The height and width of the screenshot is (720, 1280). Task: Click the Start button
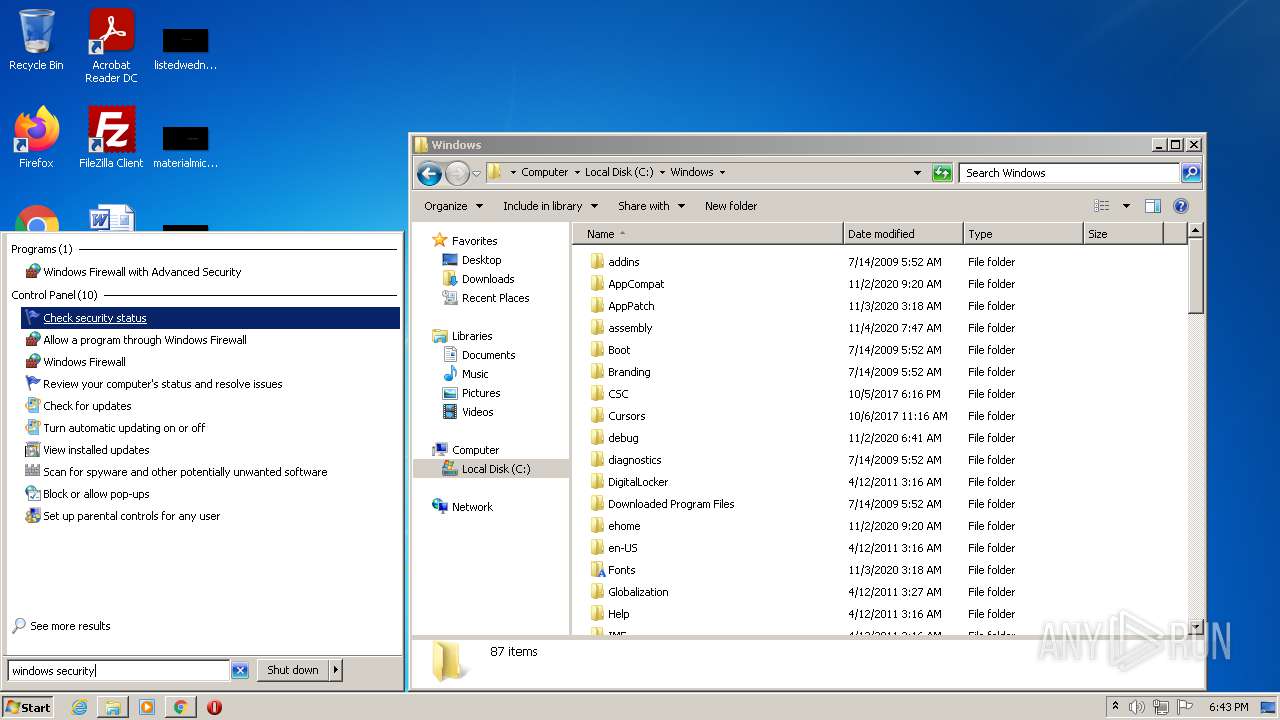27,707
